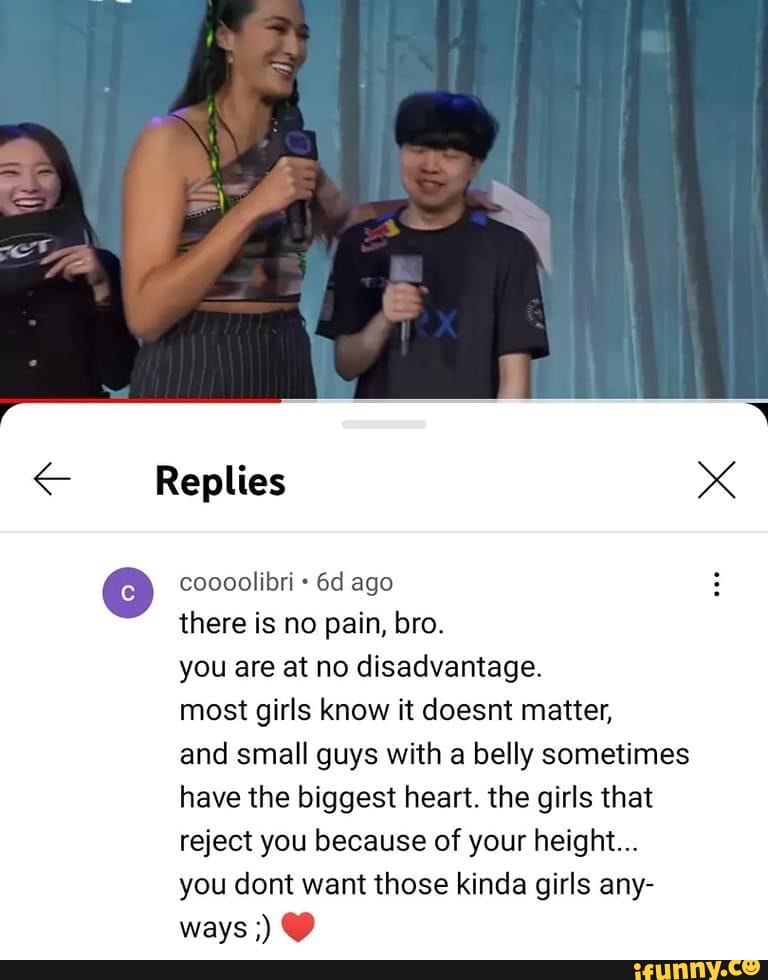Close the Replies panel with X
Image resolution: width=768 pixels, height=980 pixels.
(716, 479)
